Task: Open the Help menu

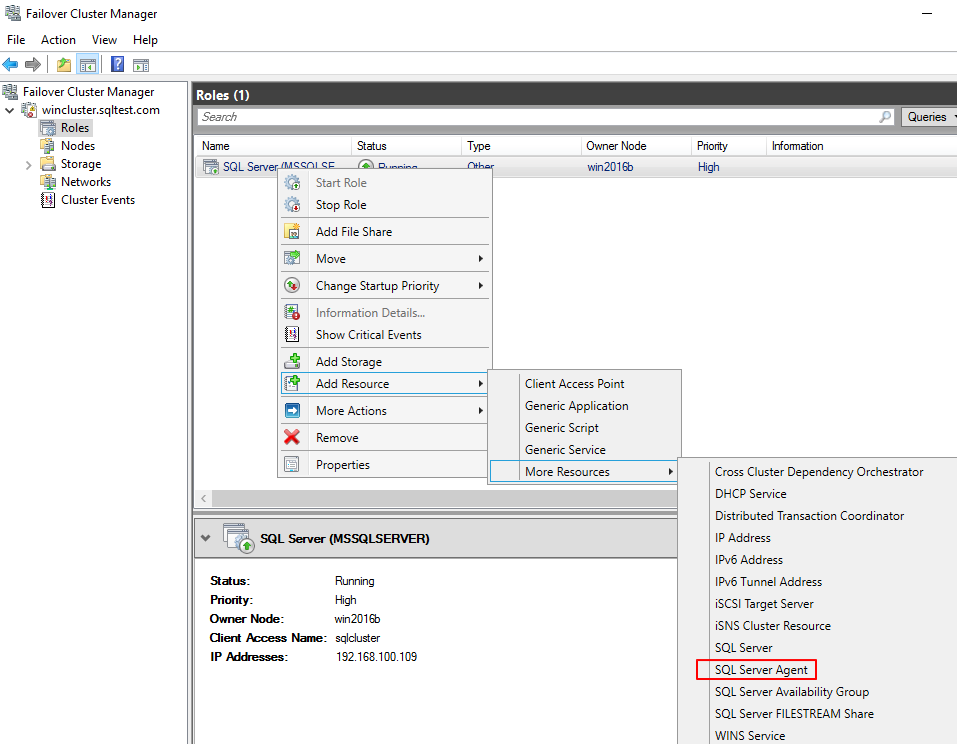Action: pyautogui.click(x=145, y=40)
